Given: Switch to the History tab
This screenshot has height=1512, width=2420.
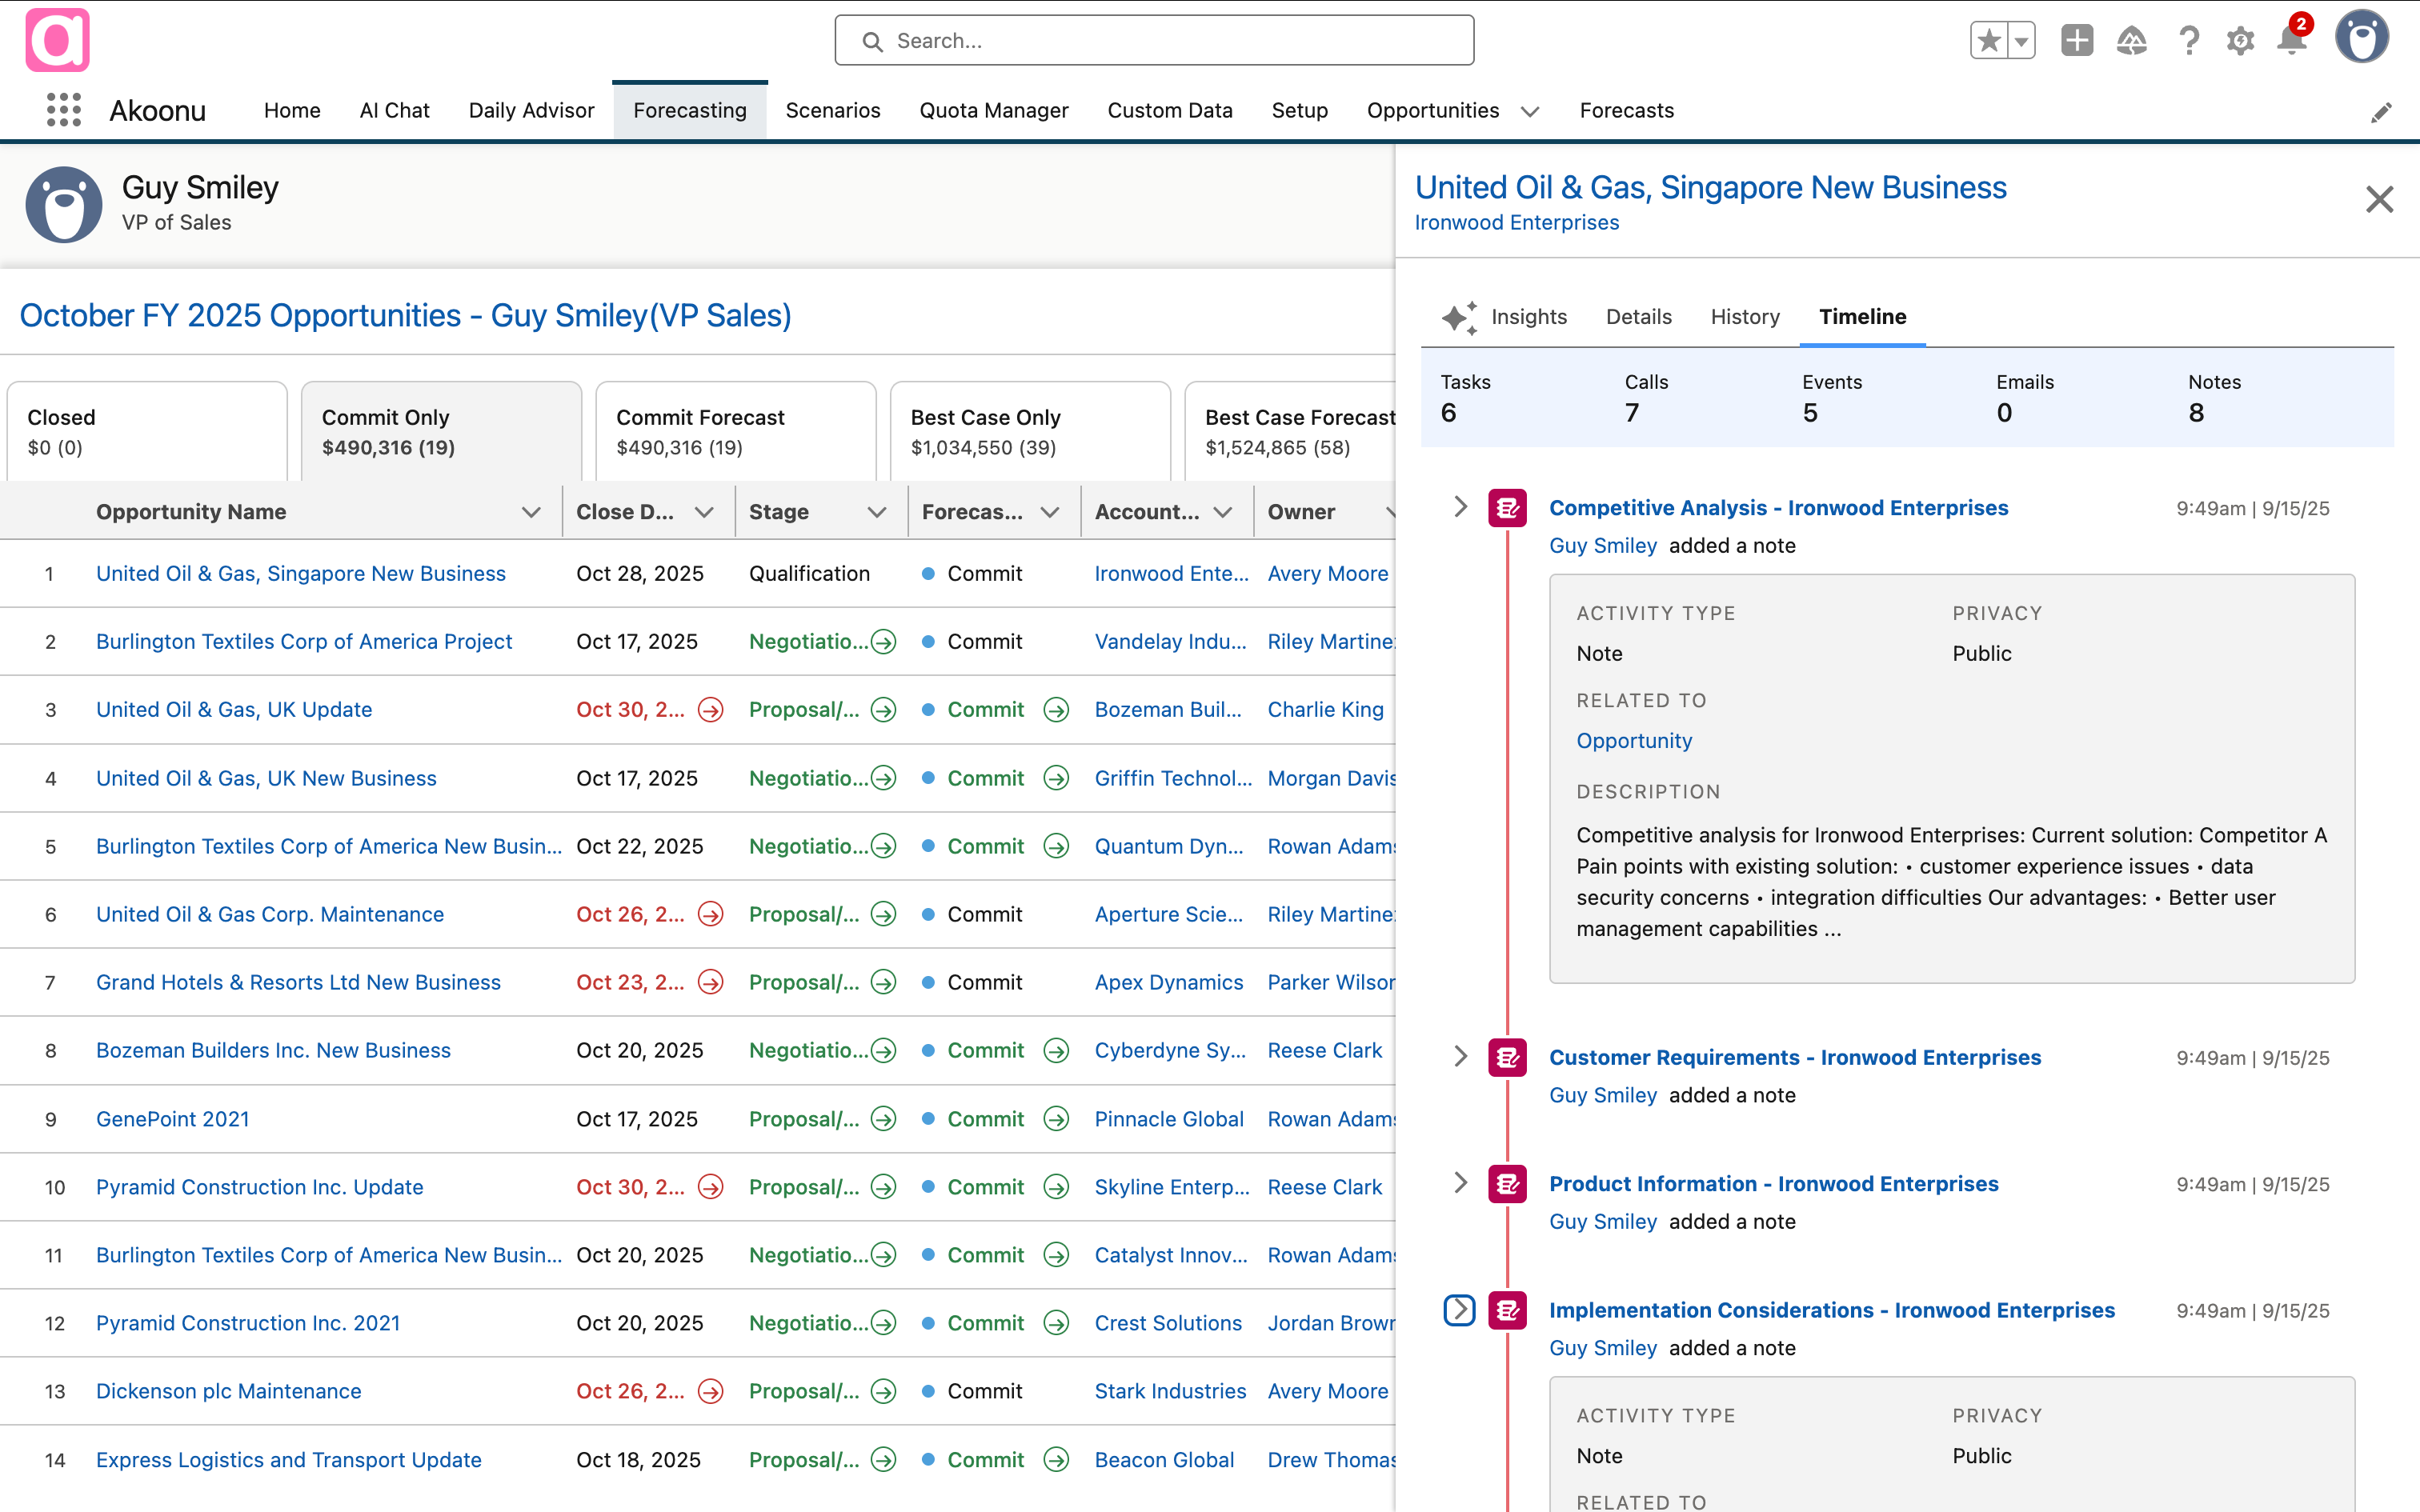Looking at the screenshot, I should pyautogui.click(x=1744, y=317).
